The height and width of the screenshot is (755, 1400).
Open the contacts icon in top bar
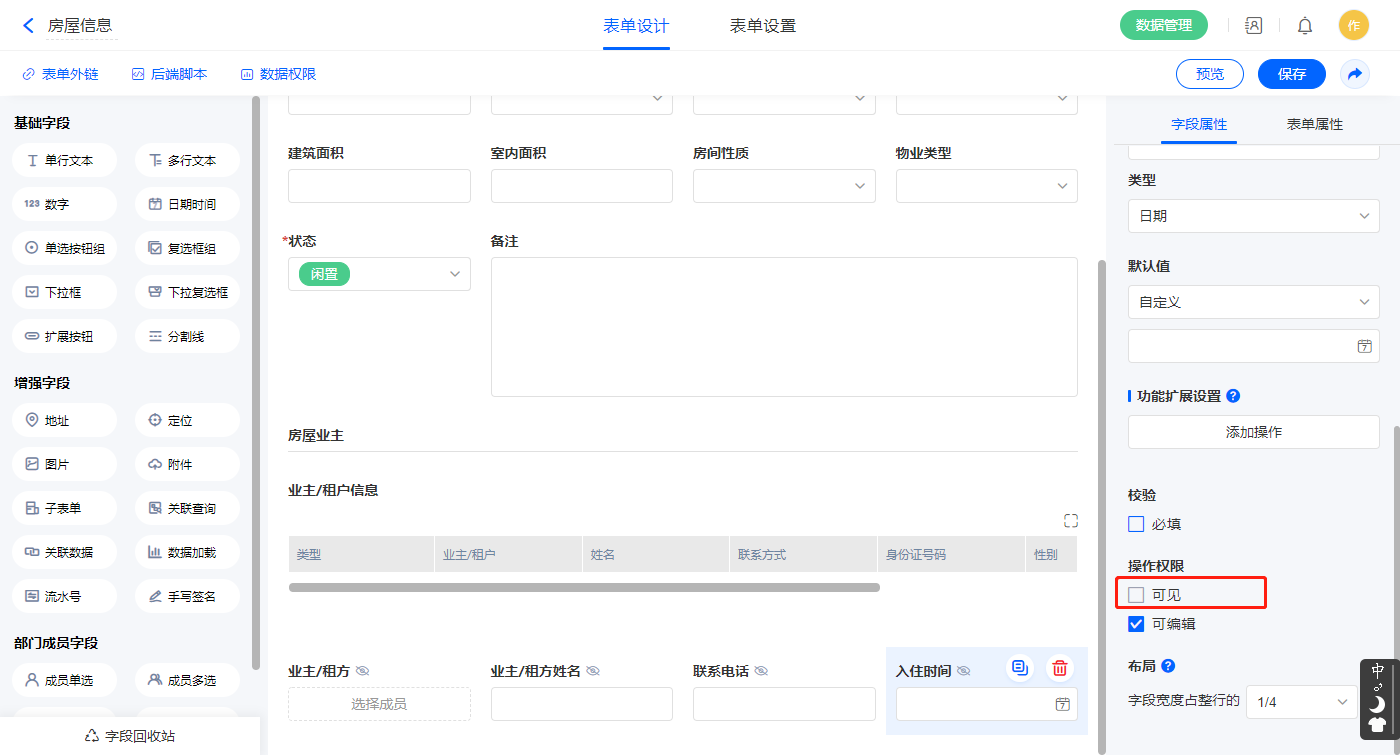click(x=1253, y=26)
